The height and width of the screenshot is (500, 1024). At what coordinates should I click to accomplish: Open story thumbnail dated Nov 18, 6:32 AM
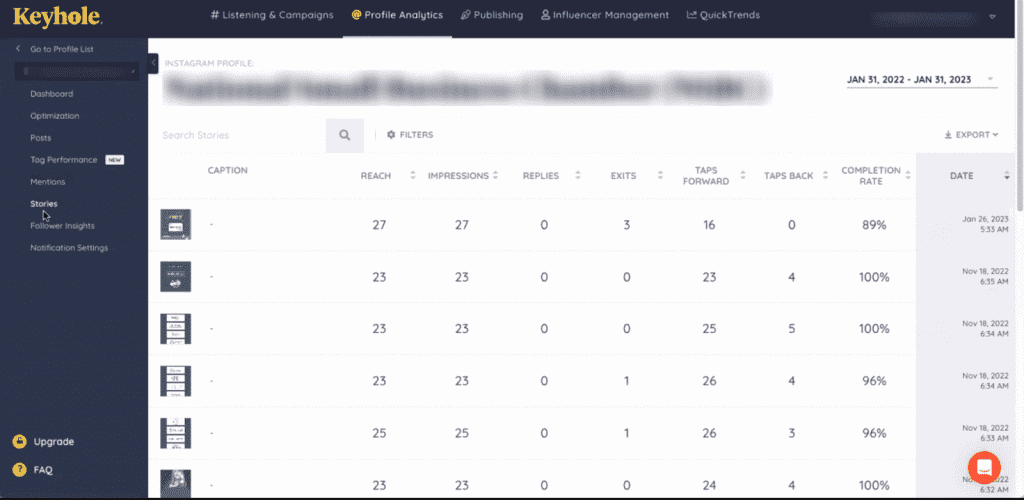click(176, 484)
